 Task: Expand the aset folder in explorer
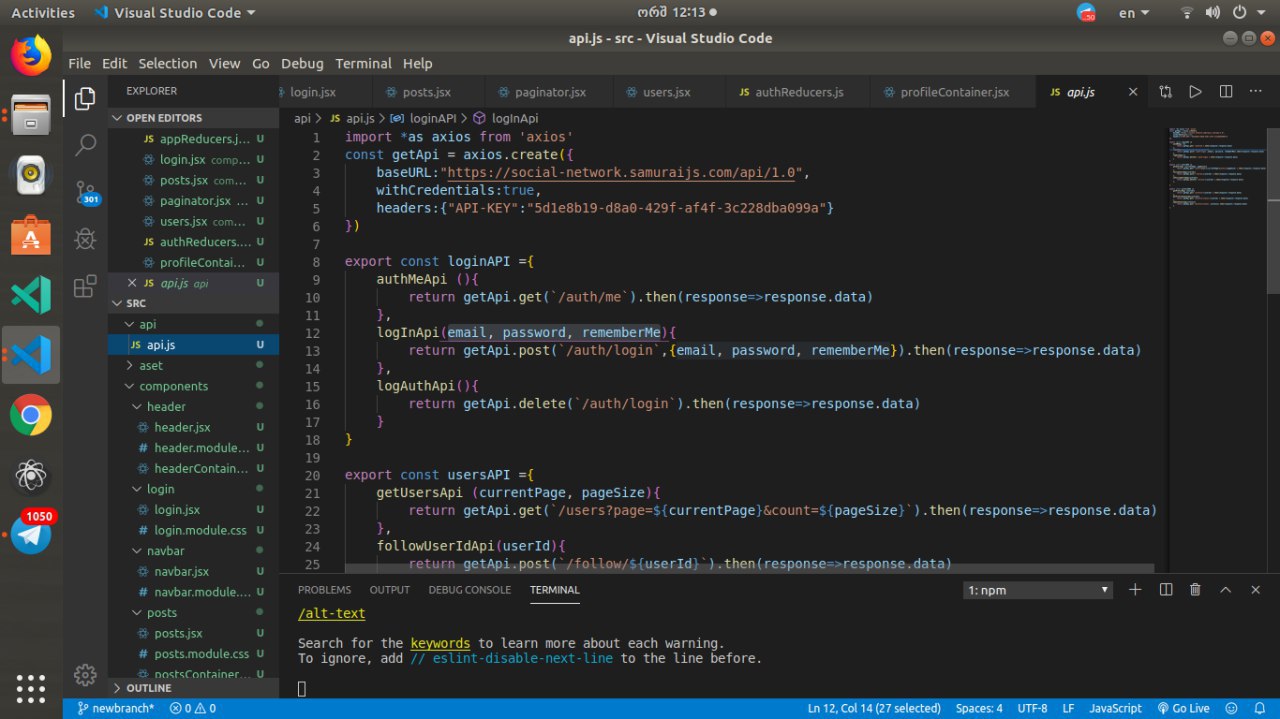coord(151,366)
